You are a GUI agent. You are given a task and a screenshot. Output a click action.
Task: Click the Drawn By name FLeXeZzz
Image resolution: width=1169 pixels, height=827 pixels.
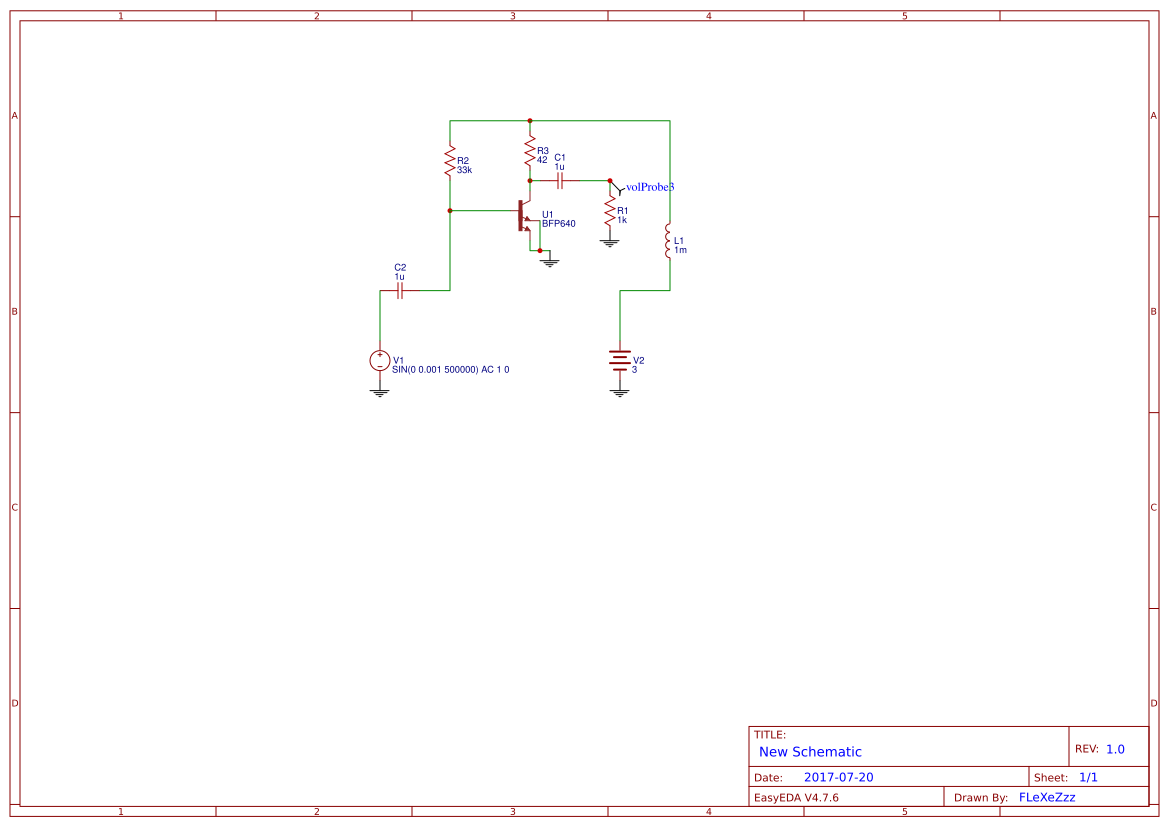1046,797
